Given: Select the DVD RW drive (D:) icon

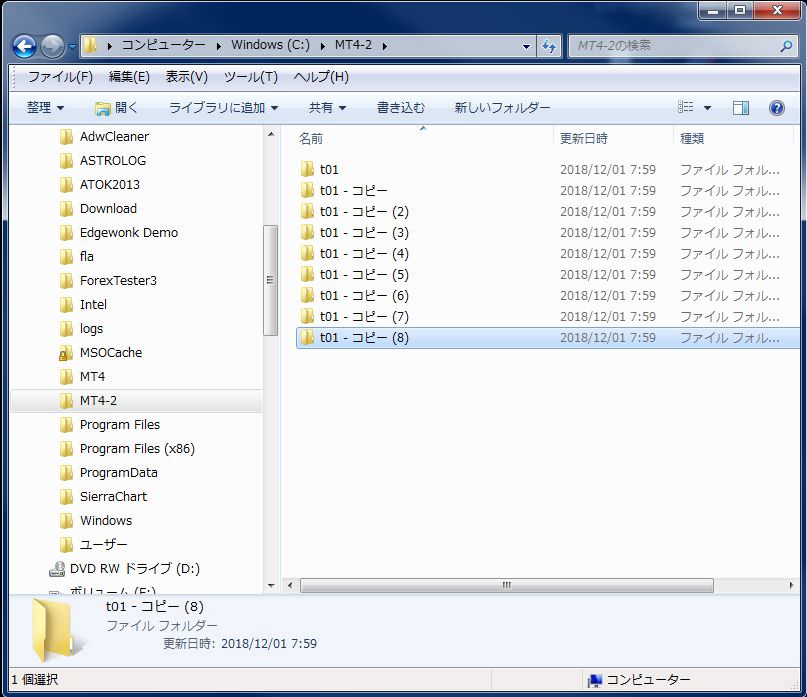Looking at the screenshot, I should pos(57,569).
